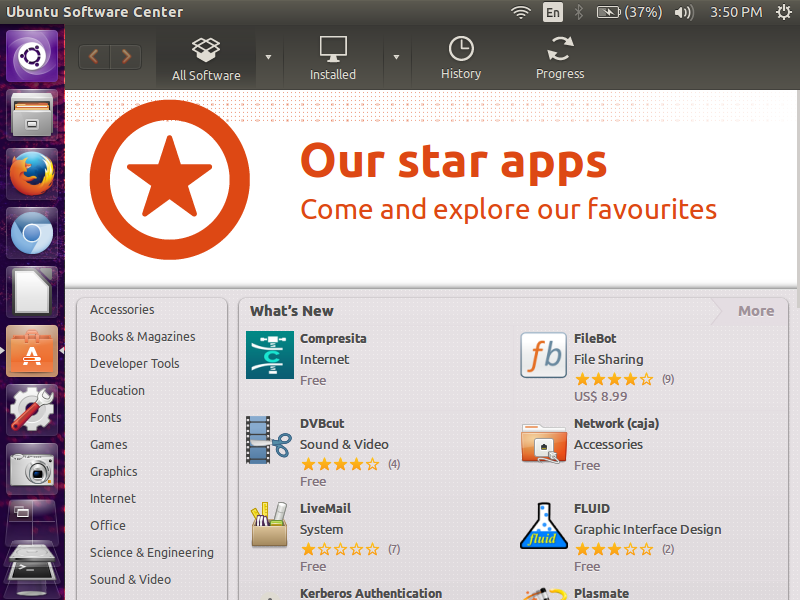Open the Files manager from launcher
Screen dimensions: 800x600
pos(32,115)
